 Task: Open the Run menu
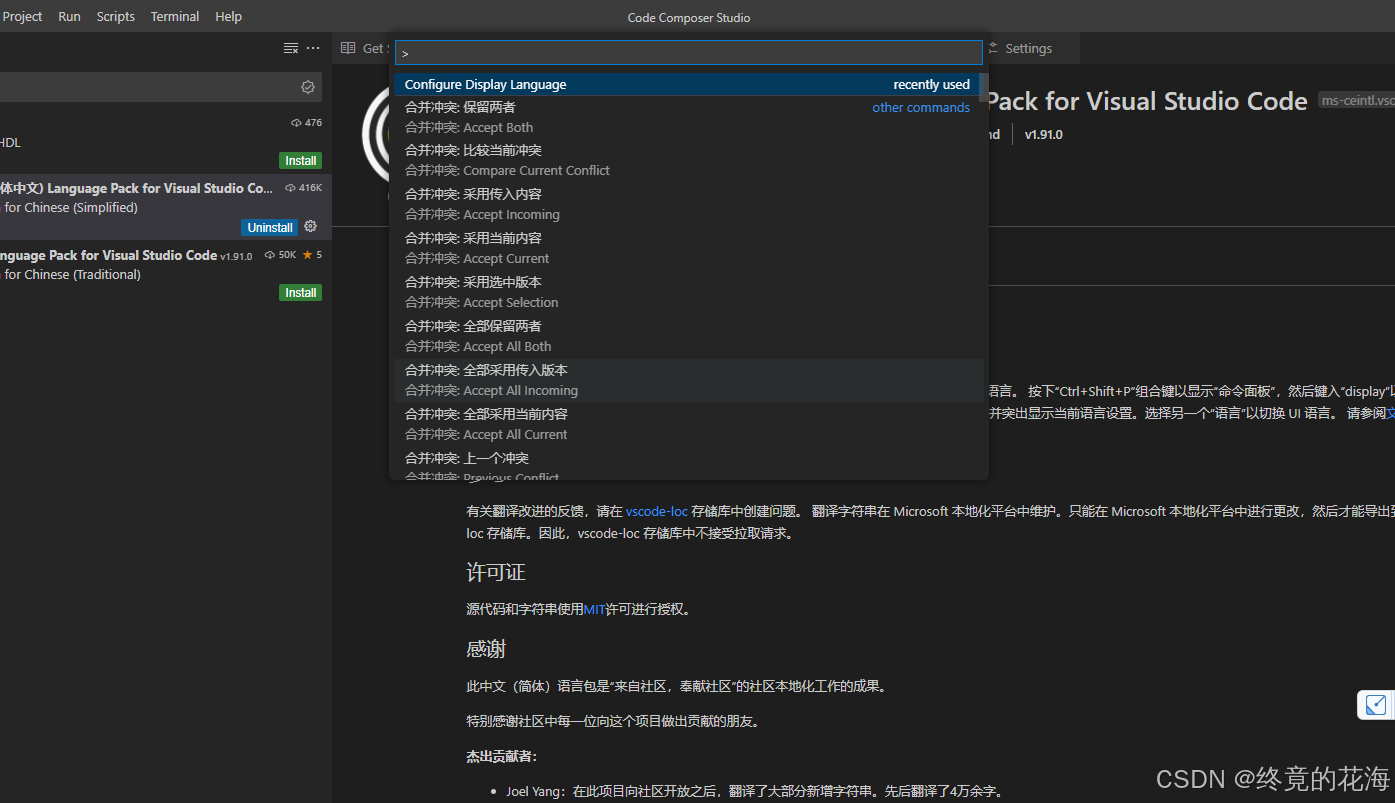click(x=69, y=16)
